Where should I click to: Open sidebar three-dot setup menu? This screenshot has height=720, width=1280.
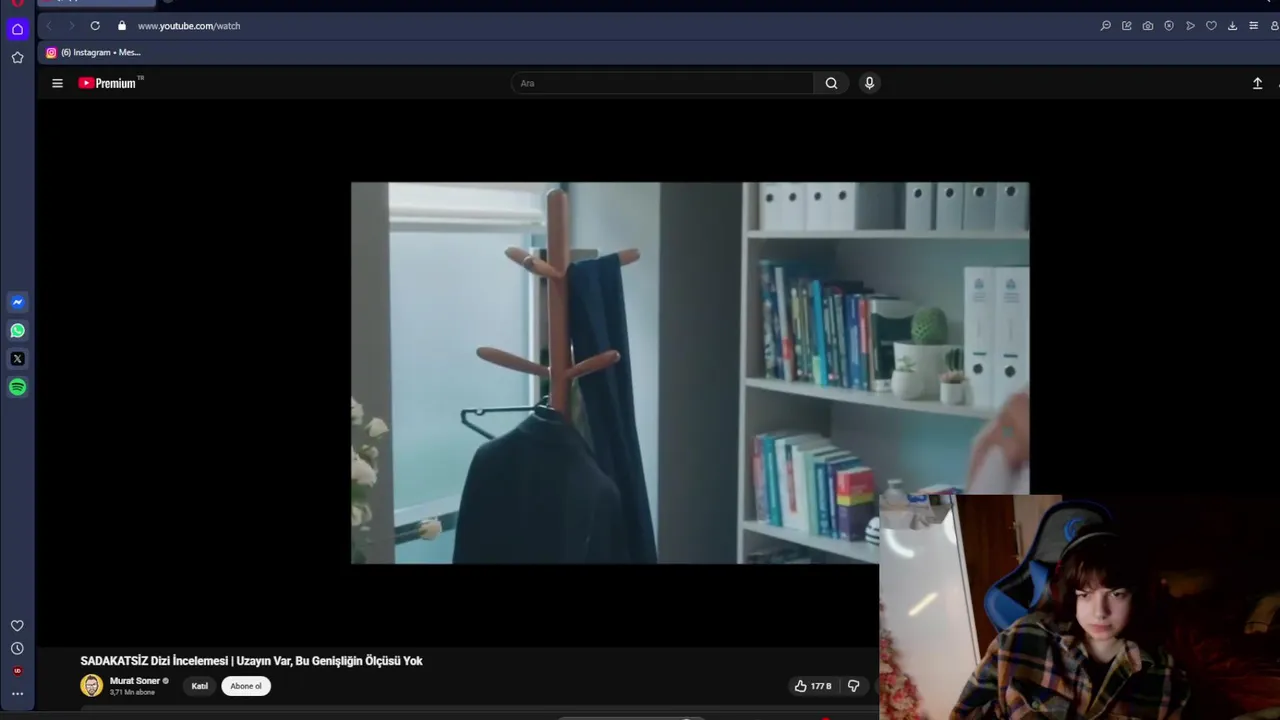(x=17, y=694)
